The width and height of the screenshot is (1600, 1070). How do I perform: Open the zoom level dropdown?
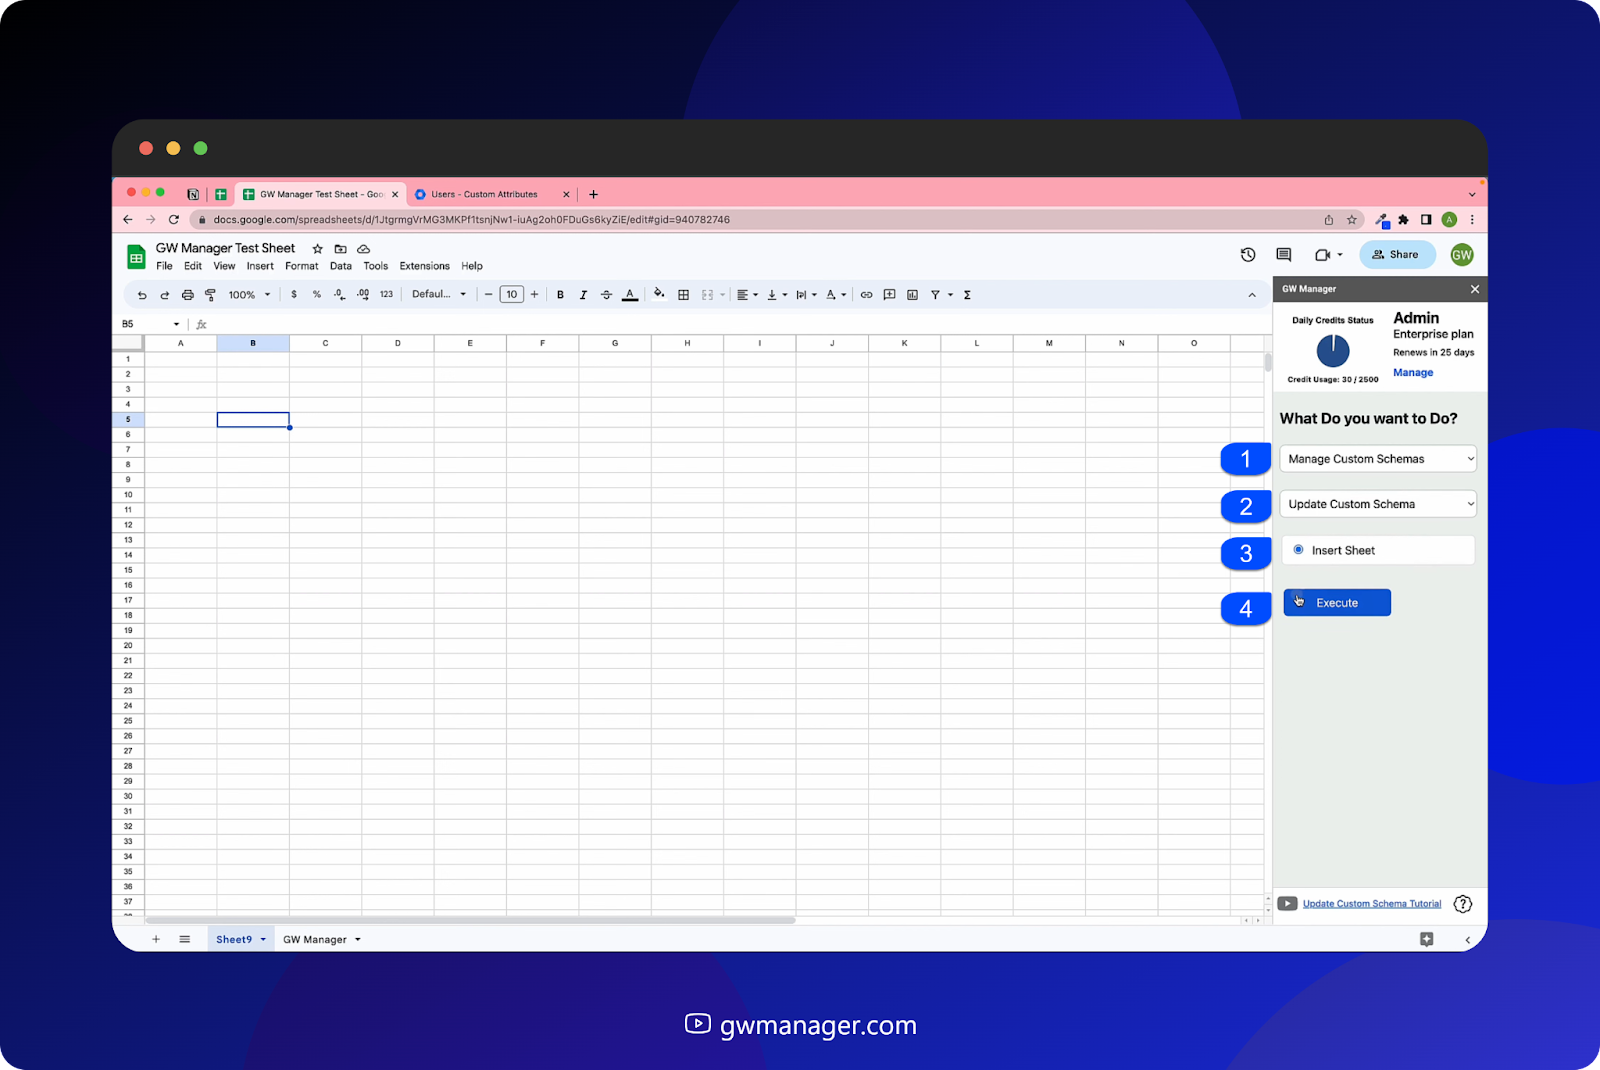click(x=246, y=294)
